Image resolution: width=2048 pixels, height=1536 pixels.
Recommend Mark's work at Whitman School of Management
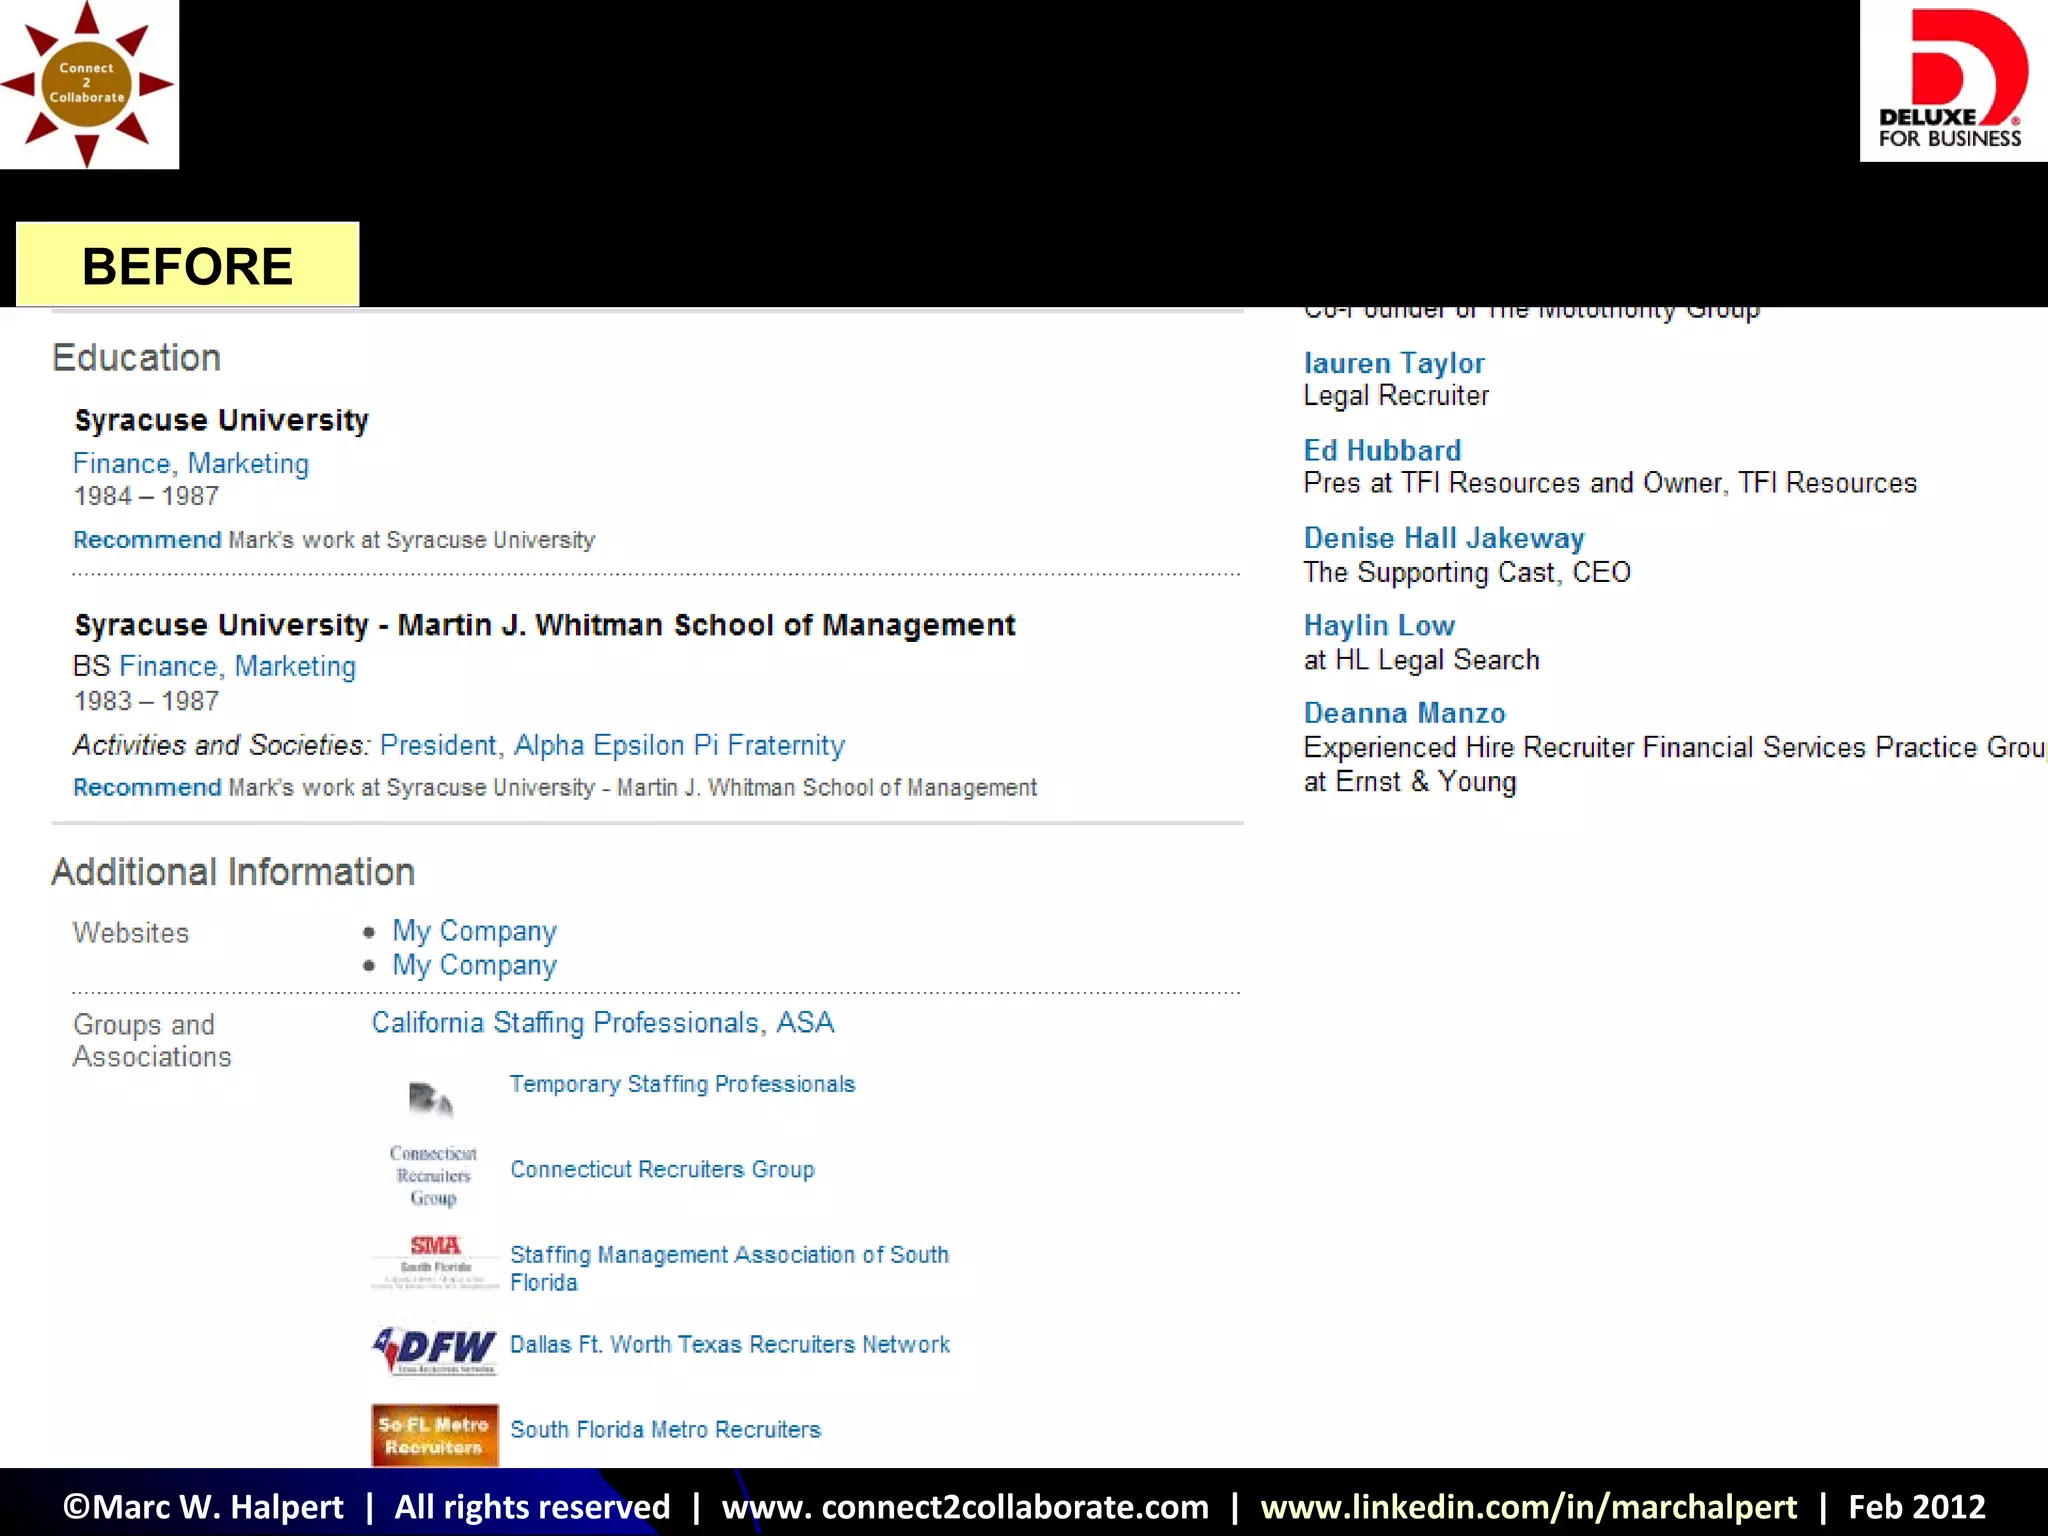(147, 788)
